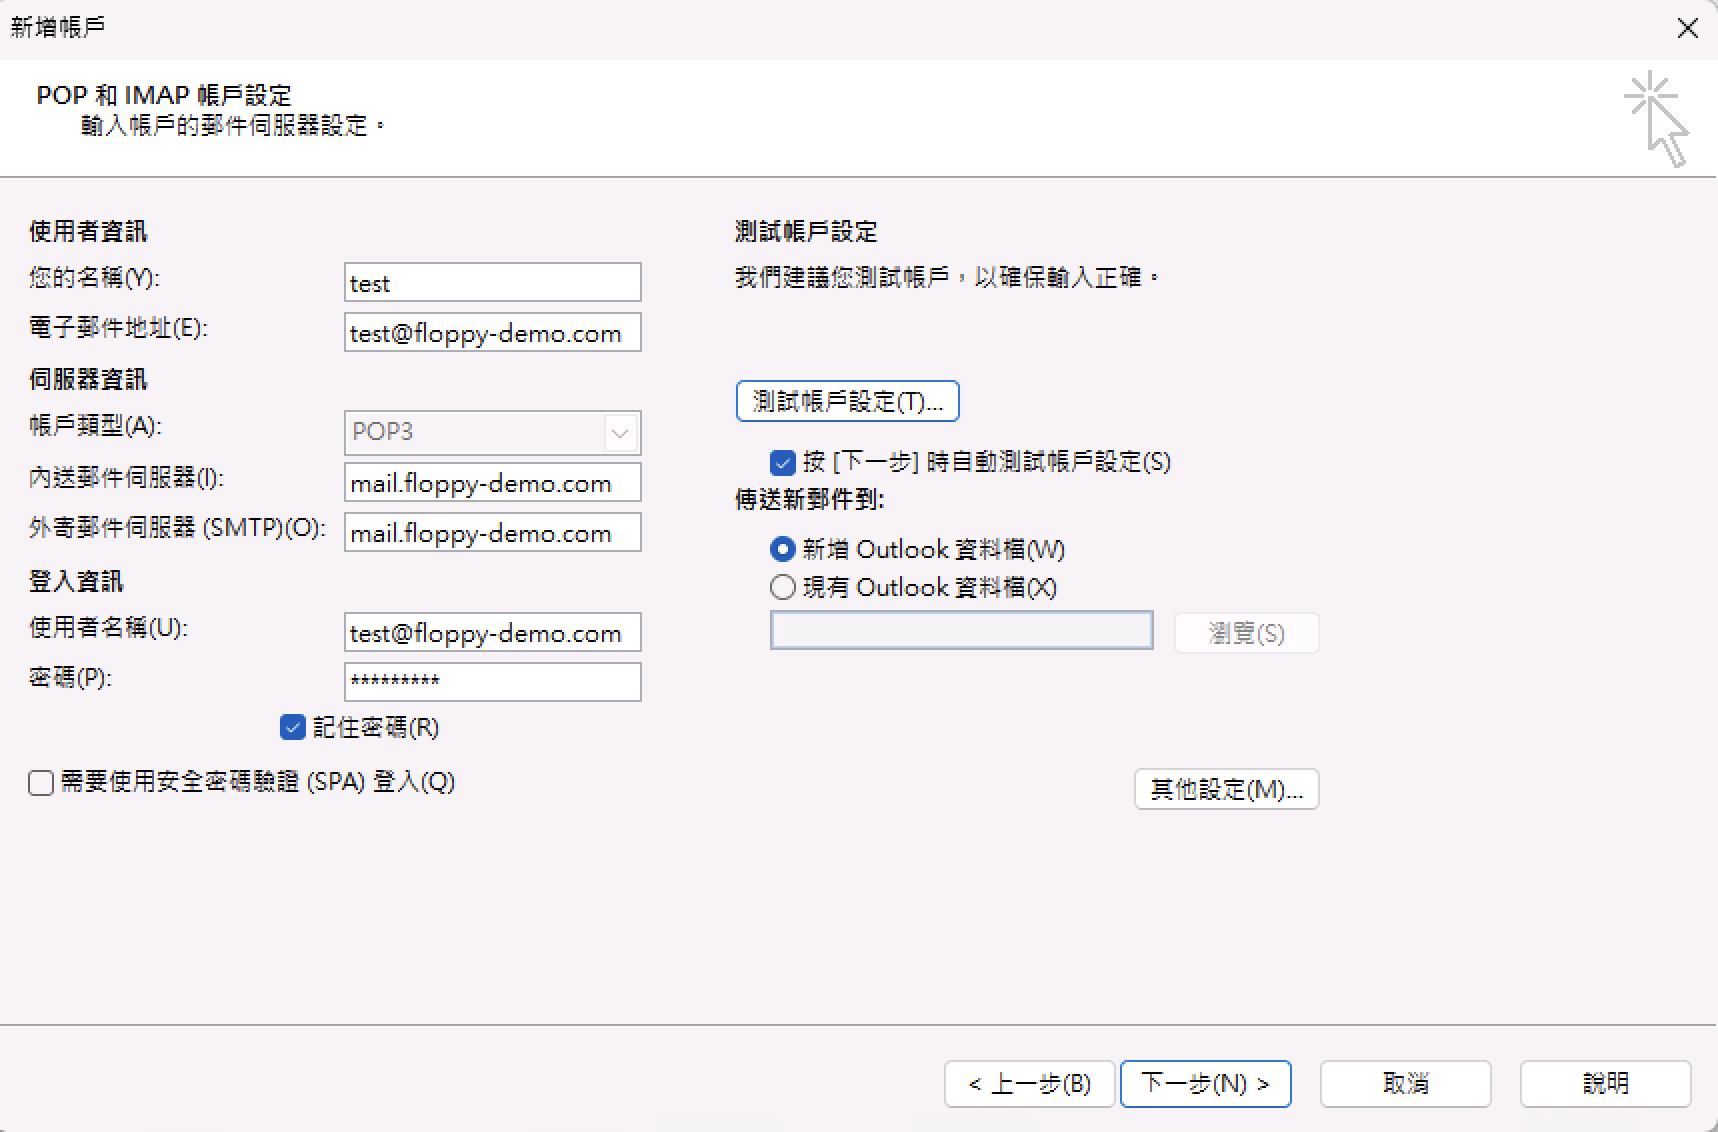Open help with 說明 button
1718x1132 pixels.
pos(1605,1083)
